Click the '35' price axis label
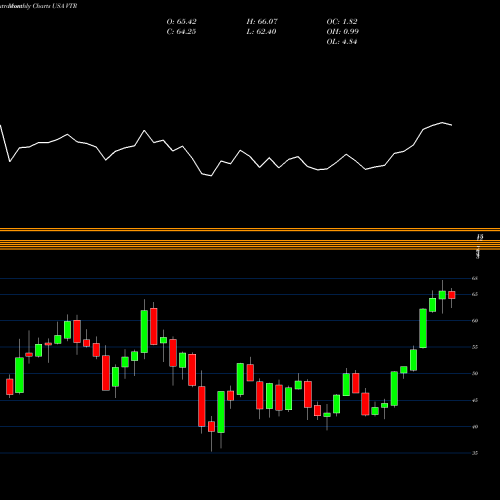 475,453
